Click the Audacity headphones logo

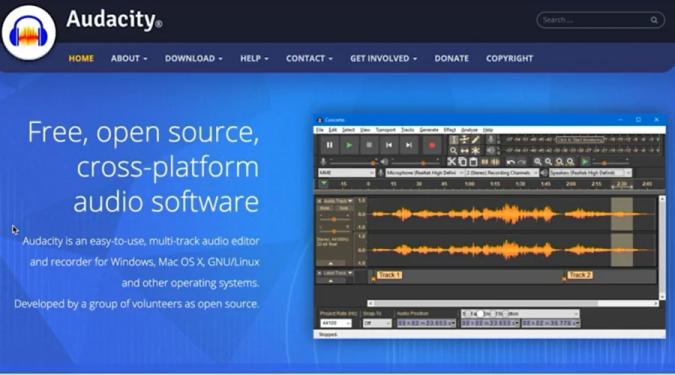(29, 33)
